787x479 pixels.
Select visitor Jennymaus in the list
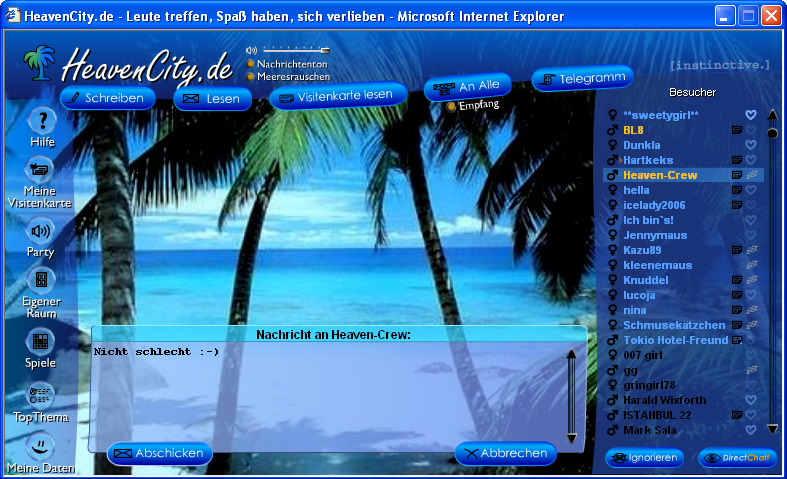[655, 235]
